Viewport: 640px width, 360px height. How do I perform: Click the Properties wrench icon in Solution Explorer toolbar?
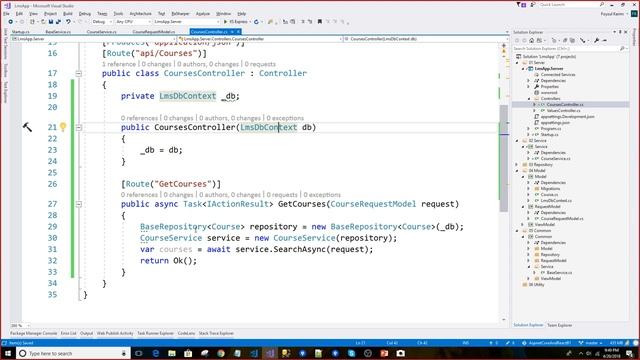[x=596, y=40]
